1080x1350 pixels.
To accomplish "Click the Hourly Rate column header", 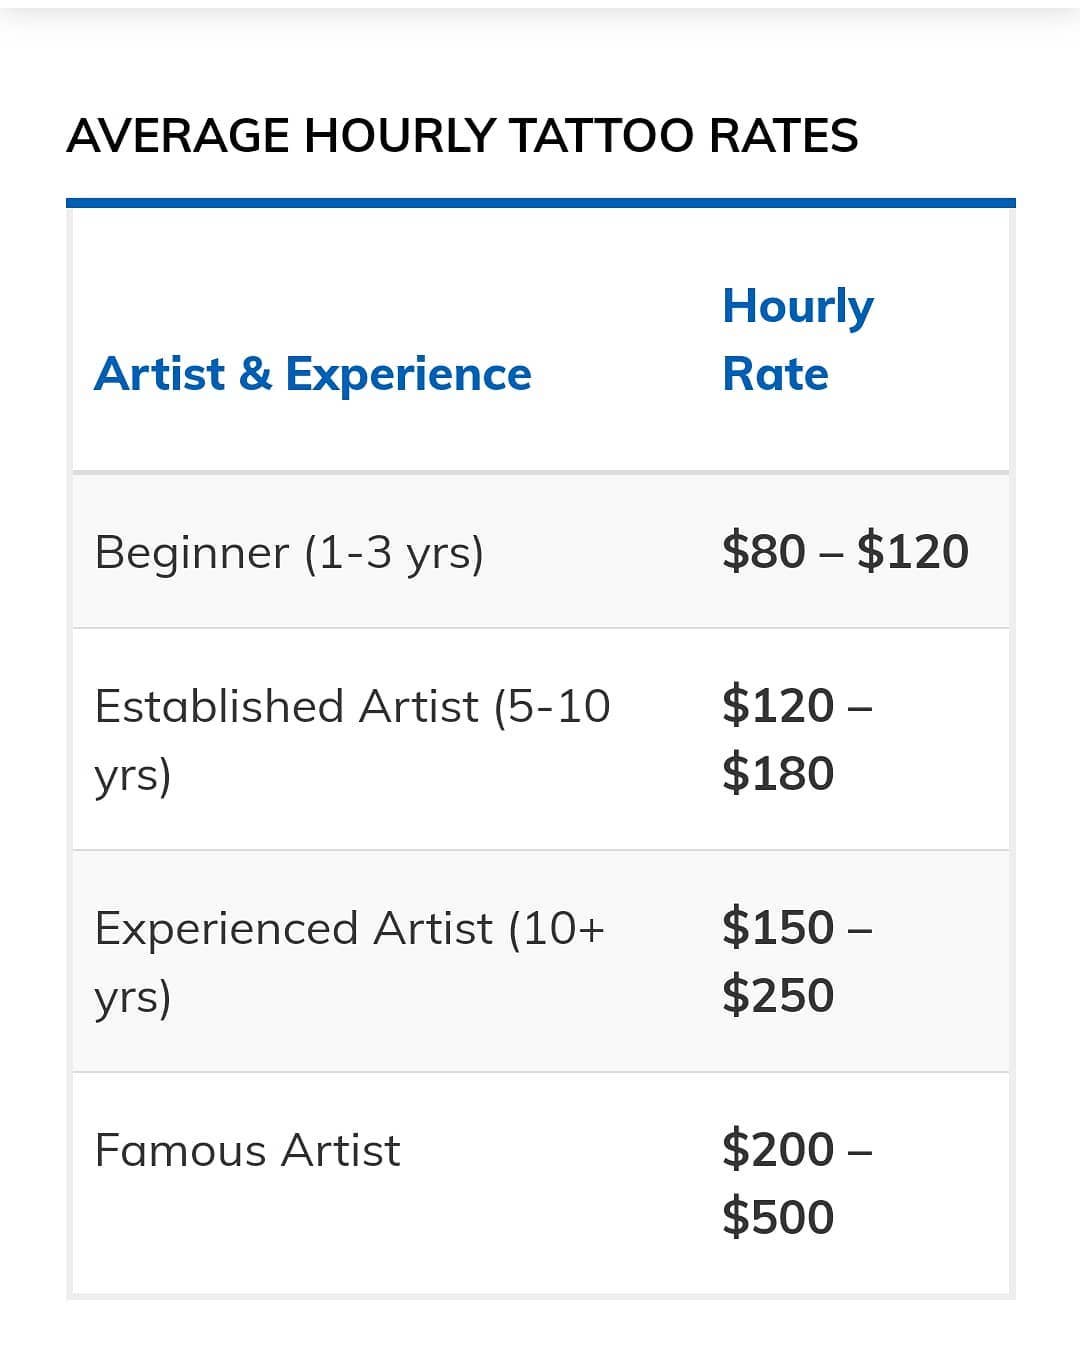I will point(797,339).
